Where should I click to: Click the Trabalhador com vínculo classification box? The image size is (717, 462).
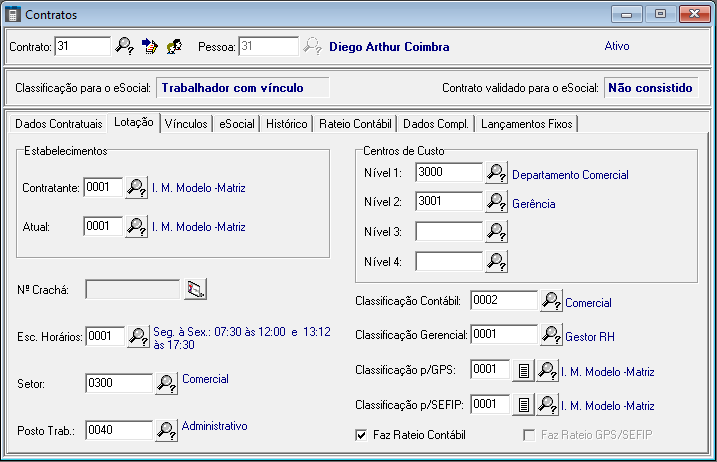pos(243,88)
